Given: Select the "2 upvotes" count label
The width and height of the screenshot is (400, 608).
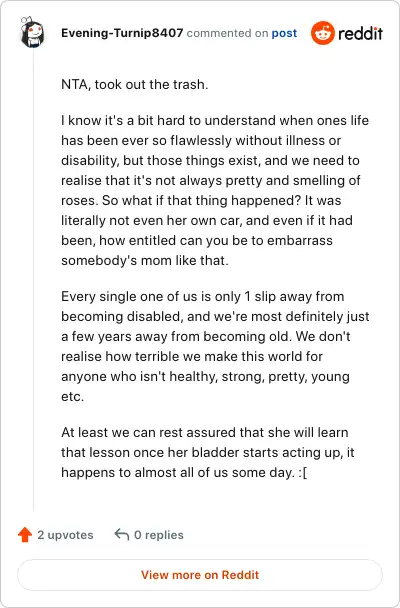Looking at the screenshot, I should click(x=65, y=535).
